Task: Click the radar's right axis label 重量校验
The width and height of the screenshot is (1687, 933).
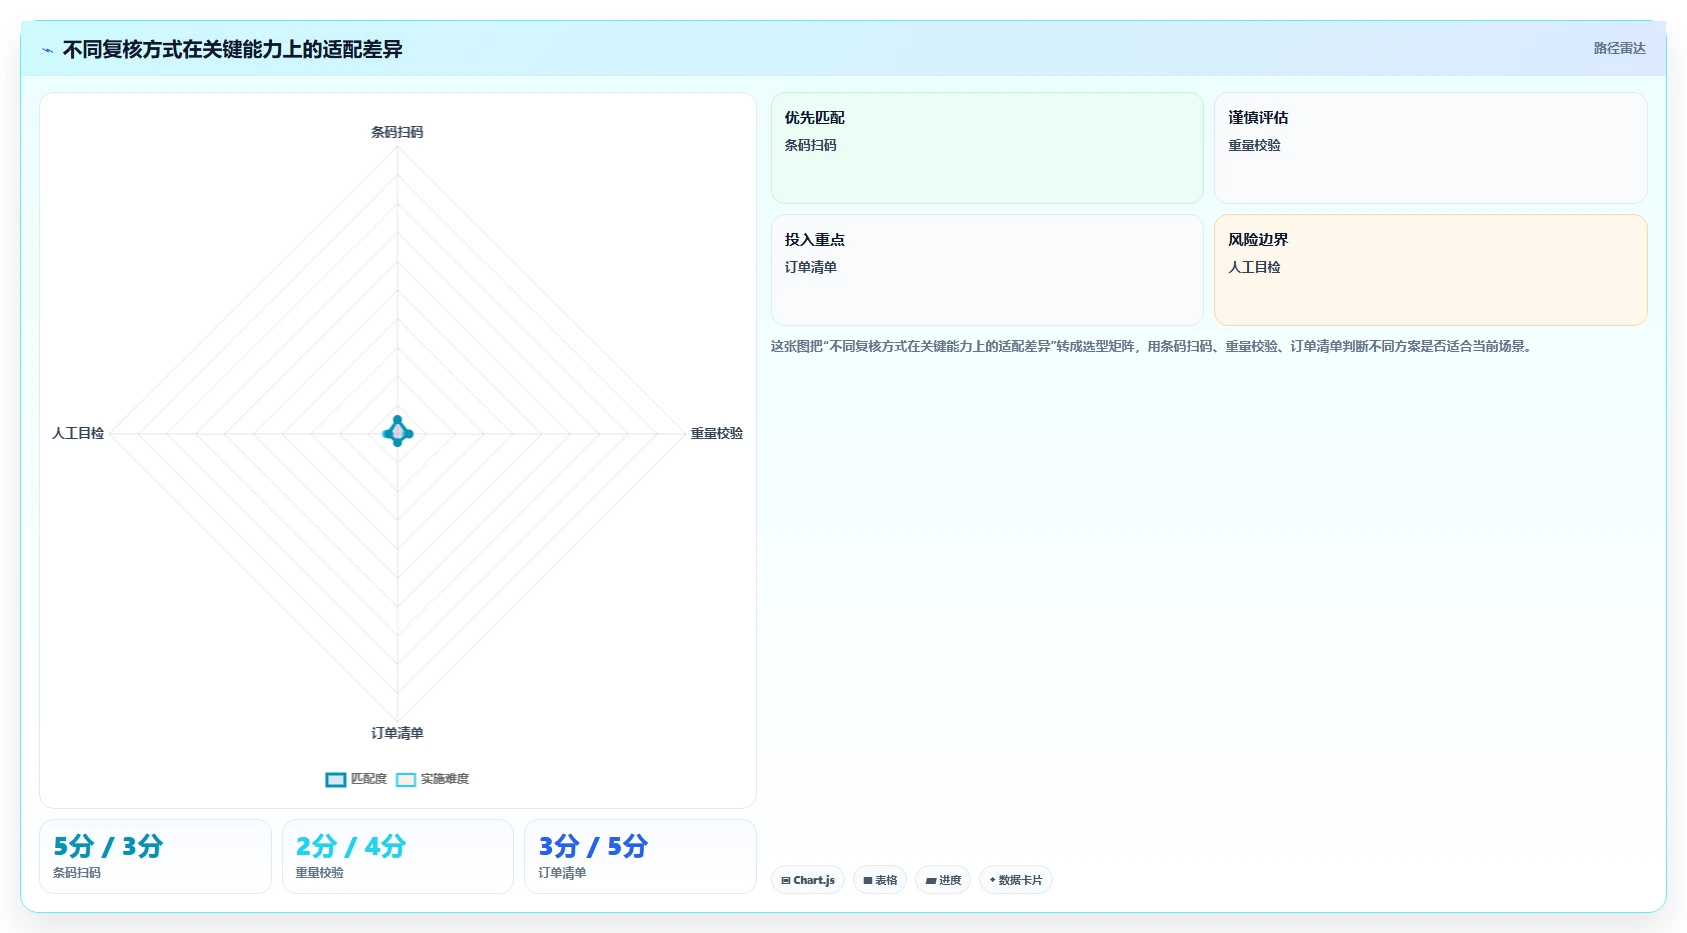Action: click(716, 433)
